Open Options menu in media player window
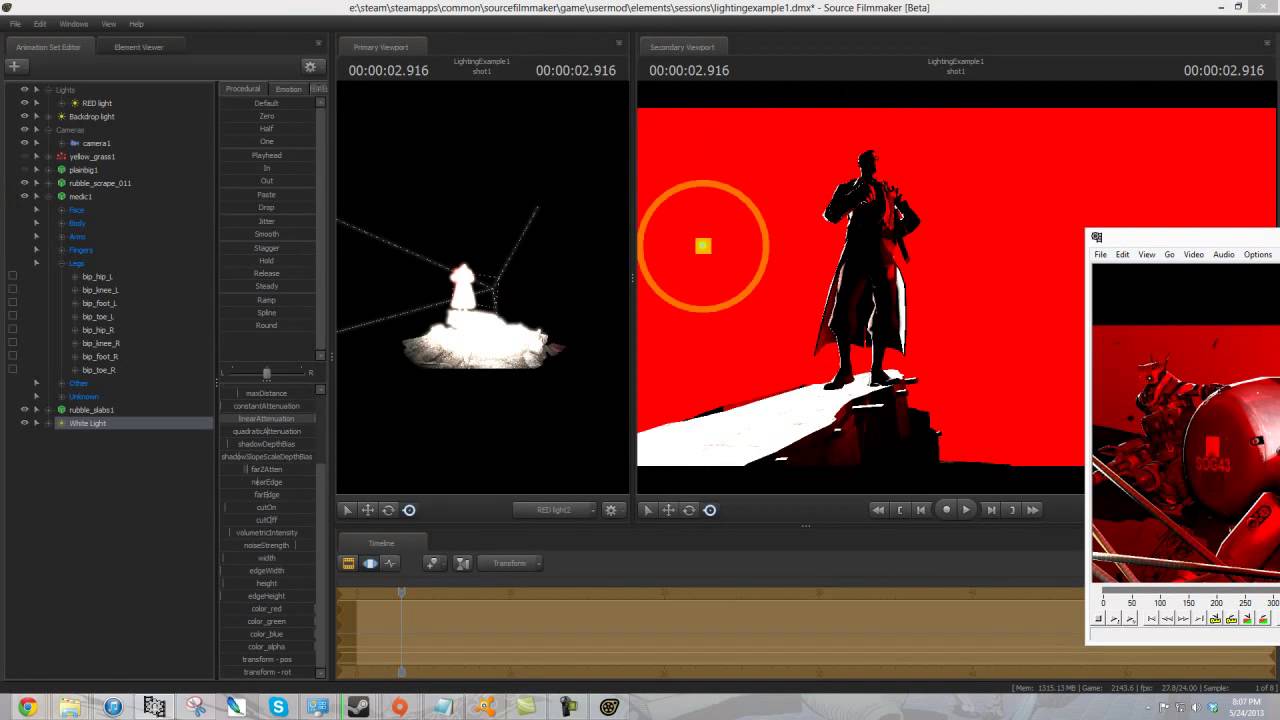The image size is (1280, 720). (x=1257, y=255)
